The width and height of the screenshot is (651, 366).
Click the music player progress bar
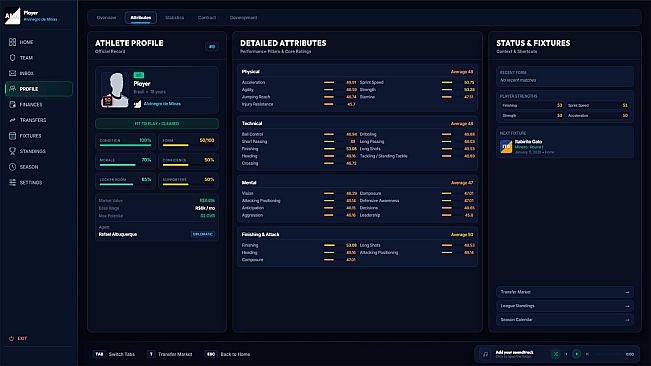pyautogui.click(x=607, y=354)
